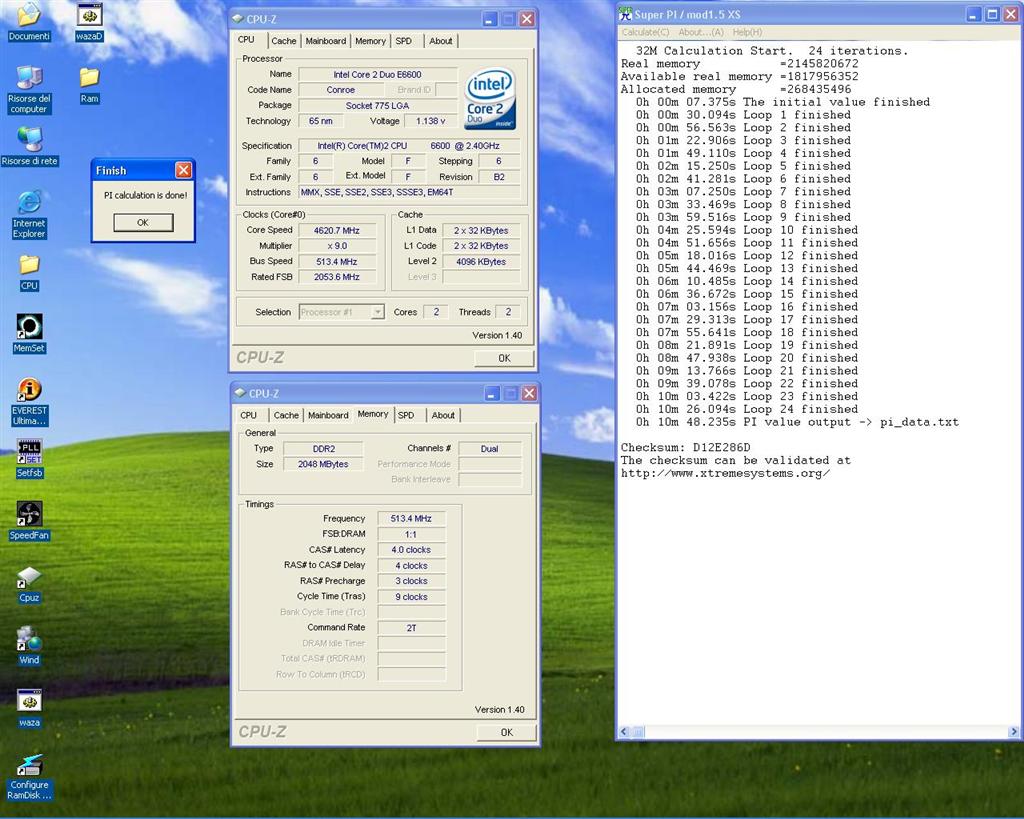Switch to About tab in top CPU-Z
1024x819 pixels.
[441, 40]
